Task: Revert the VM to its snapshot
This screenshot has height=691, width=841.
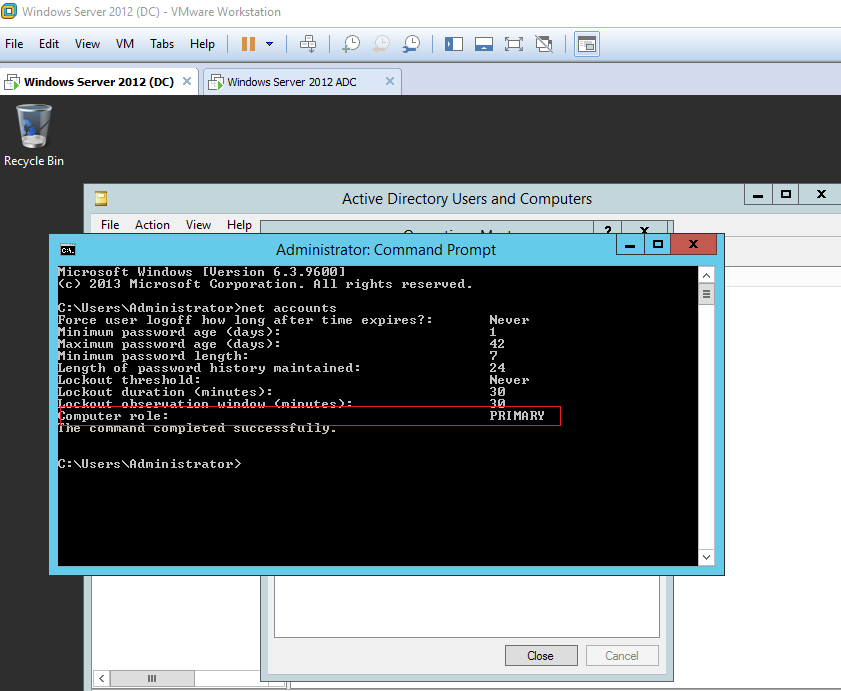Action: (381, 43)
